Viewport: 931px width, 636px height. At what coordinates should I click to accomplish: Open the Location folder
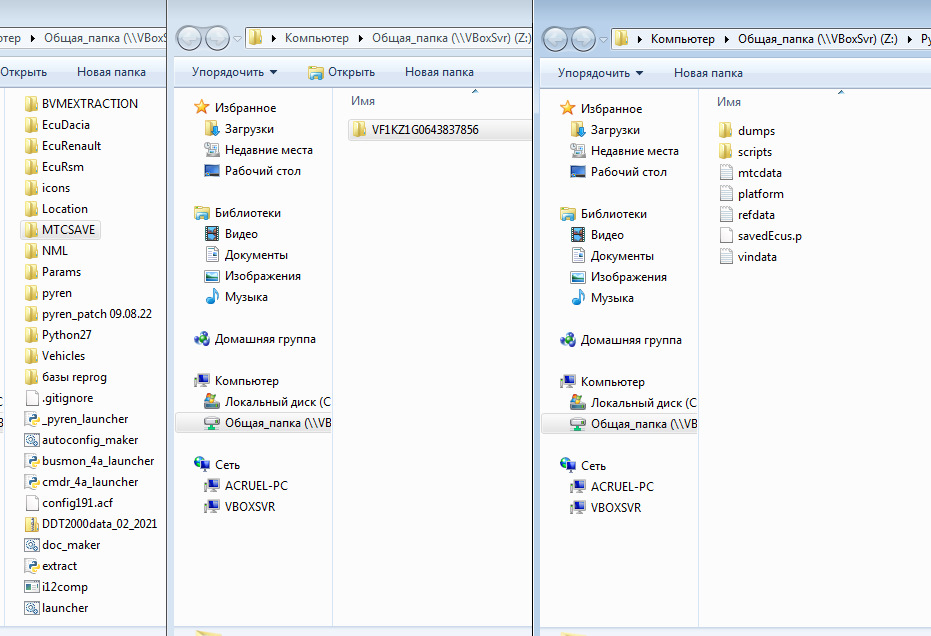tap(56, 209)
